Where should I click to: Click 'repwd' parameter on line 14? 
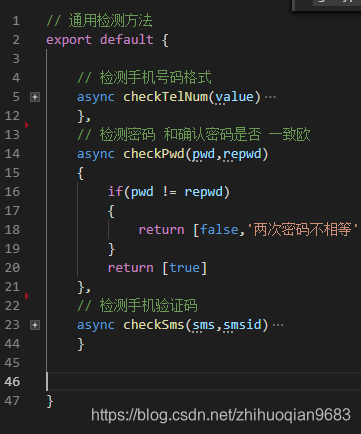coord(242,154)
